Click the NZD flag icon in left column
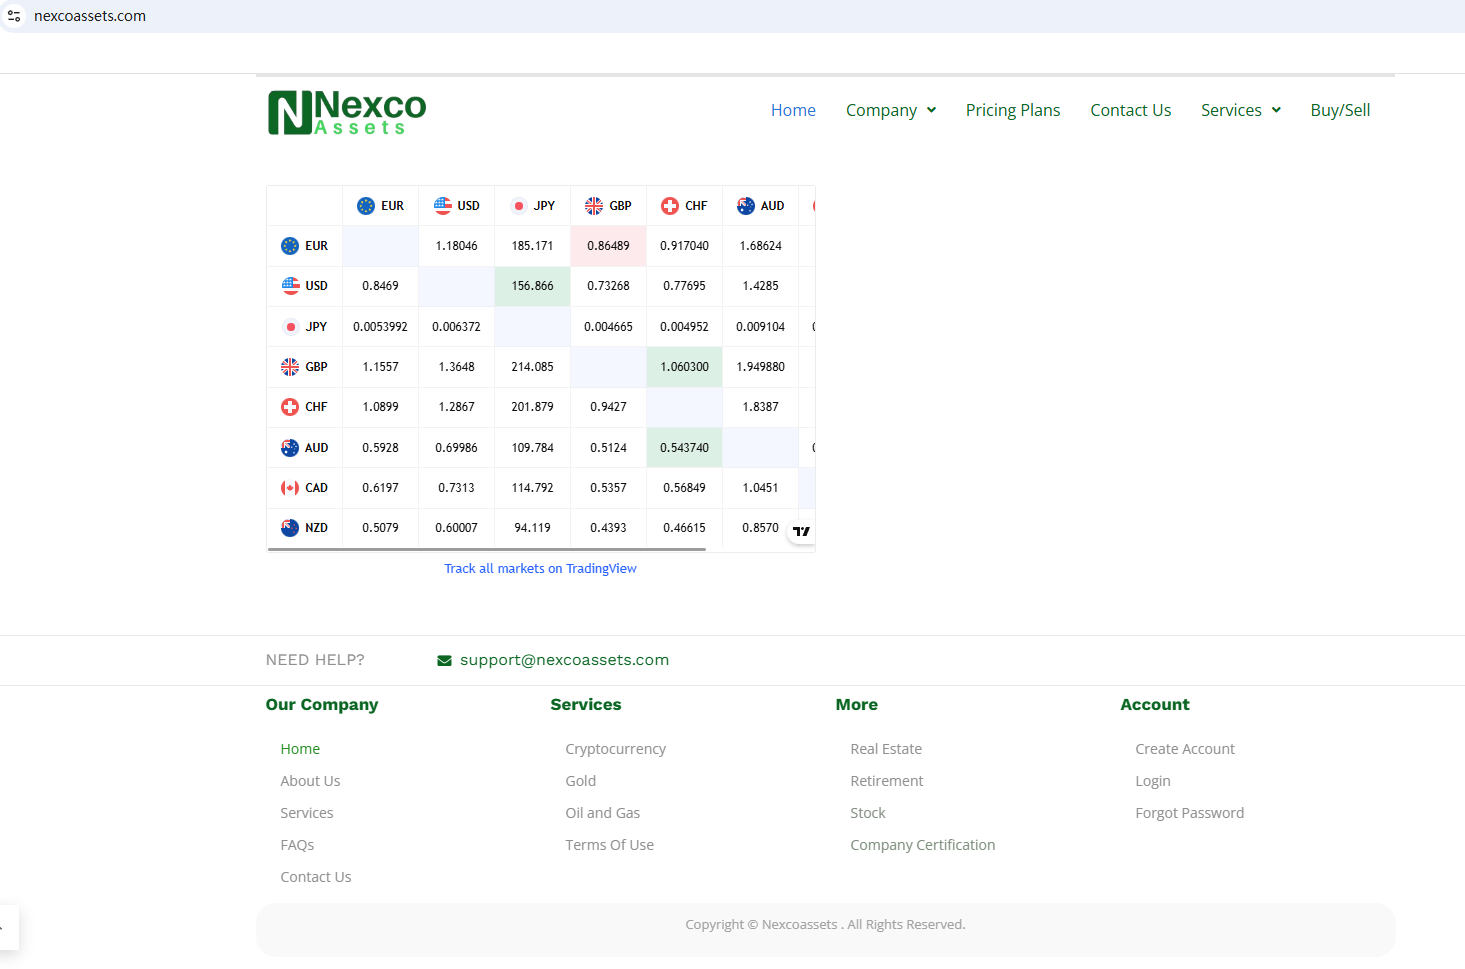1465x969 pixels. click(x=290, y=528)
